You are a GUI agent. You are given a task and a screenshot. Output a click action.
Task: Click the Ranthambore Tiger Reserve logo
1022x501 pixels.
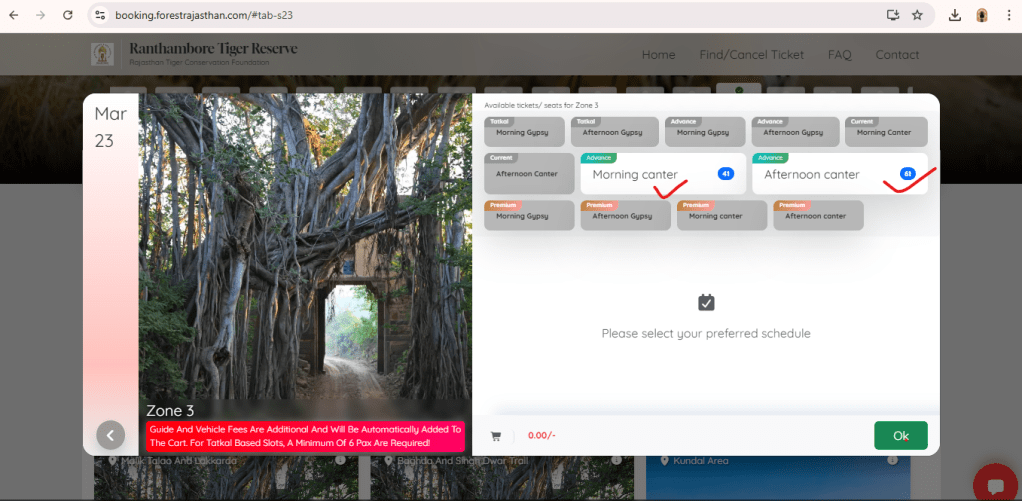point(103,54)
